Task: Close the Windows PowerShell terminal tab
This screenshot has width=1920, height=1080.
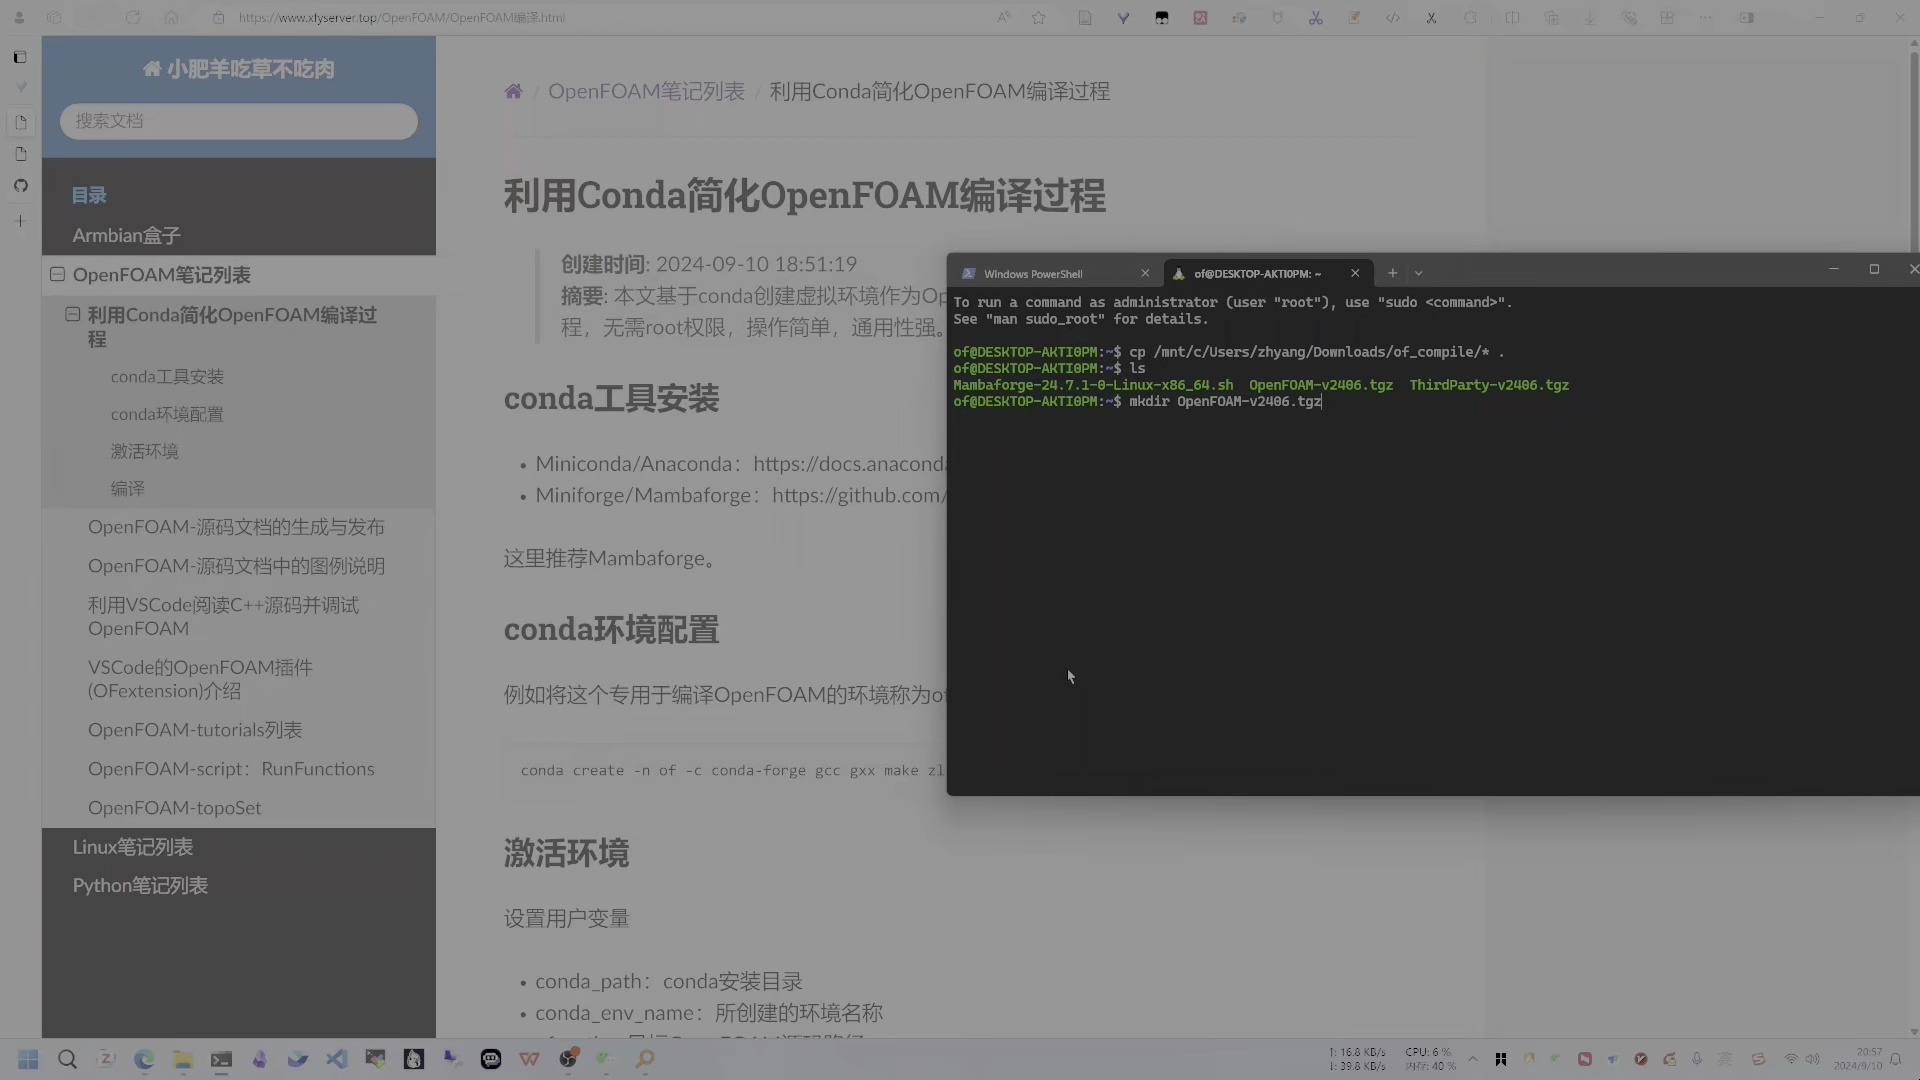Action: tap(1145, 273)
